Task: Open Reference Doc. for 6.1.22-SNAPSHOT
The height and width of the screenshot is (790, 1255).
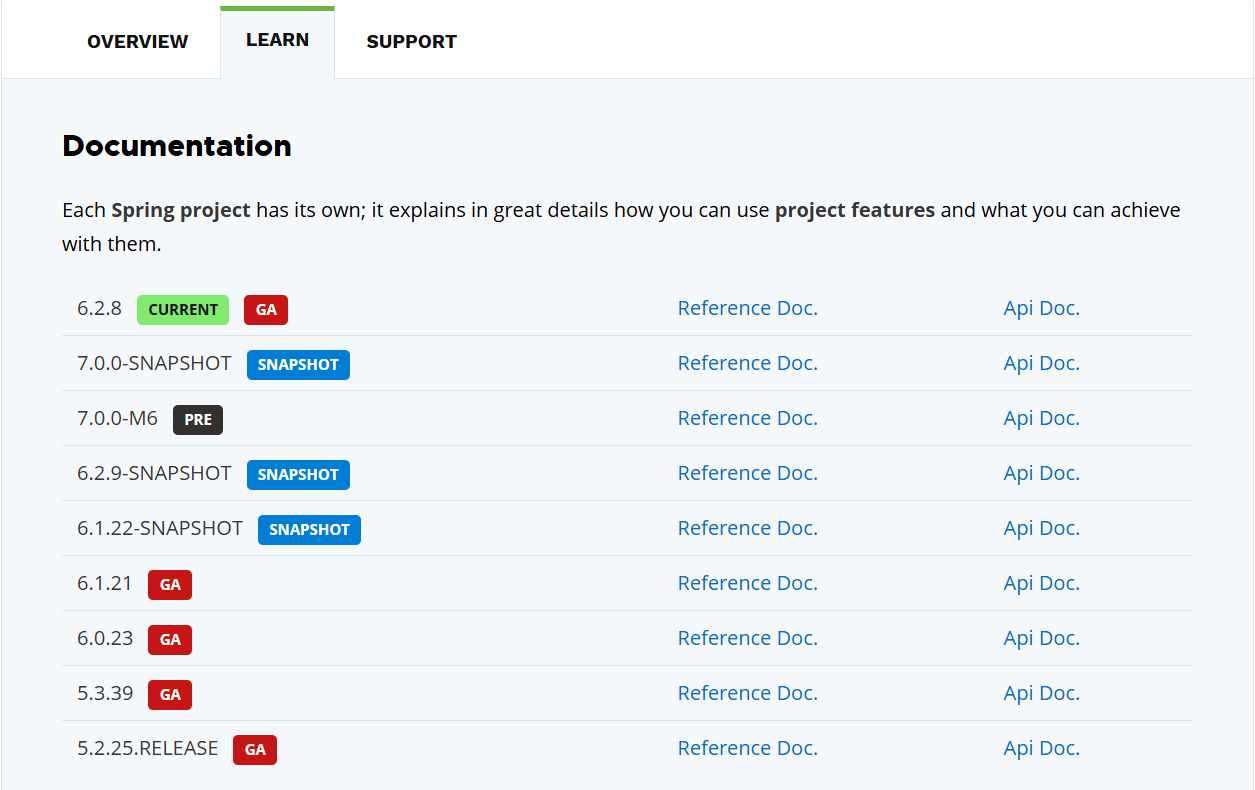Action: coord(747,528)
